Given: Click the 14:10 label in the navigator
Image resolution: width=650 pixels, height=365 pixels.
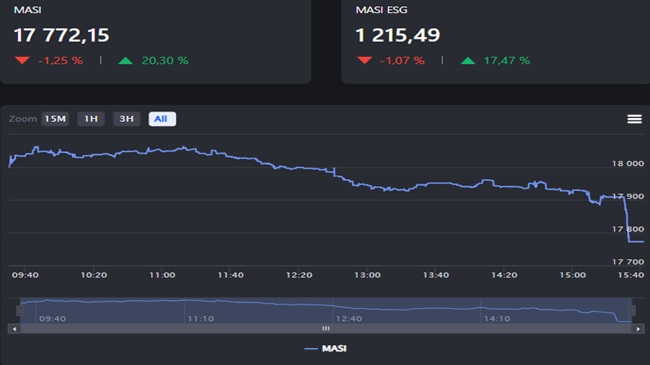Looking at the screenshot, I should pyautogui.click(x=497, y=319).
